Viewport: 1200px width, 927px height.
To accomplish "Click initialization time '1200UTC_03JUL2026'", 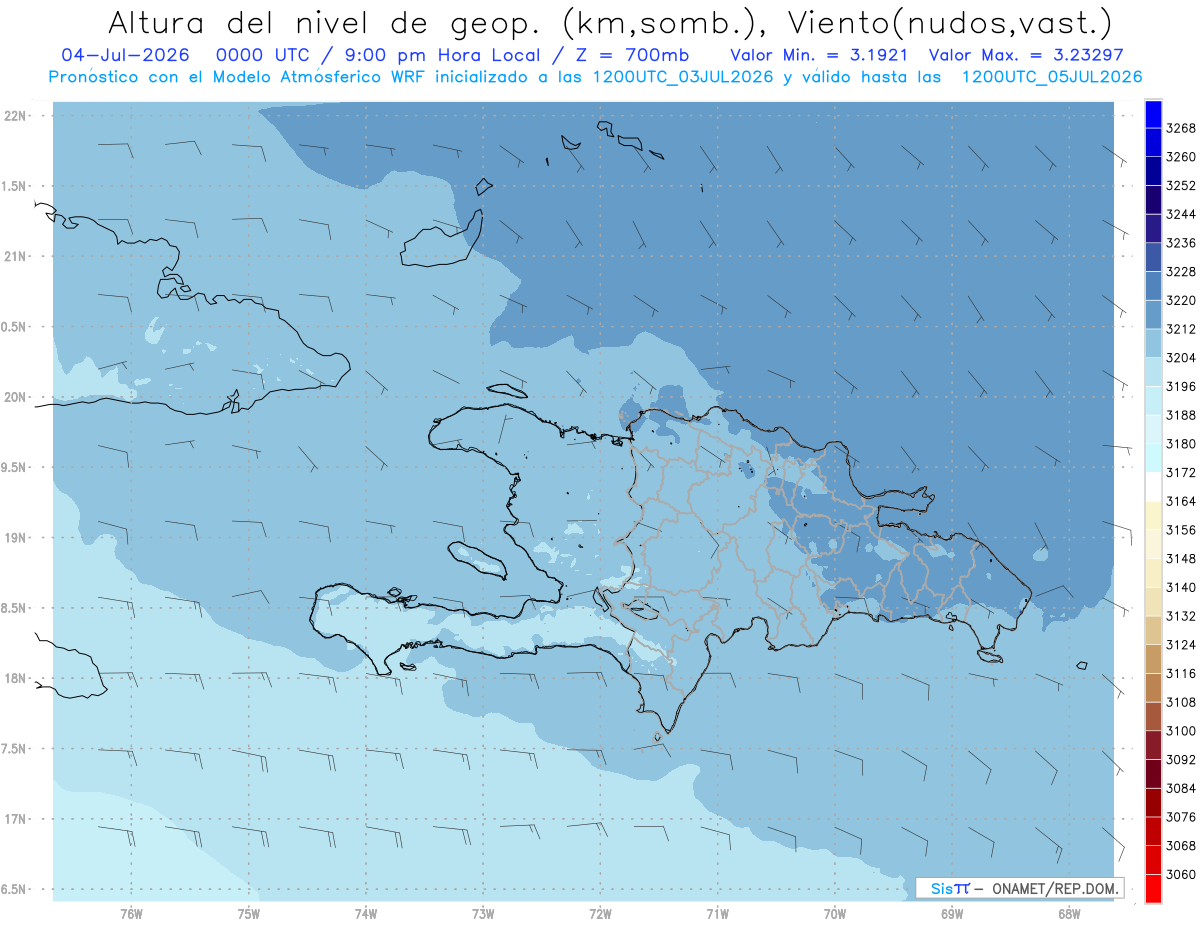I will tap(683, 77).
